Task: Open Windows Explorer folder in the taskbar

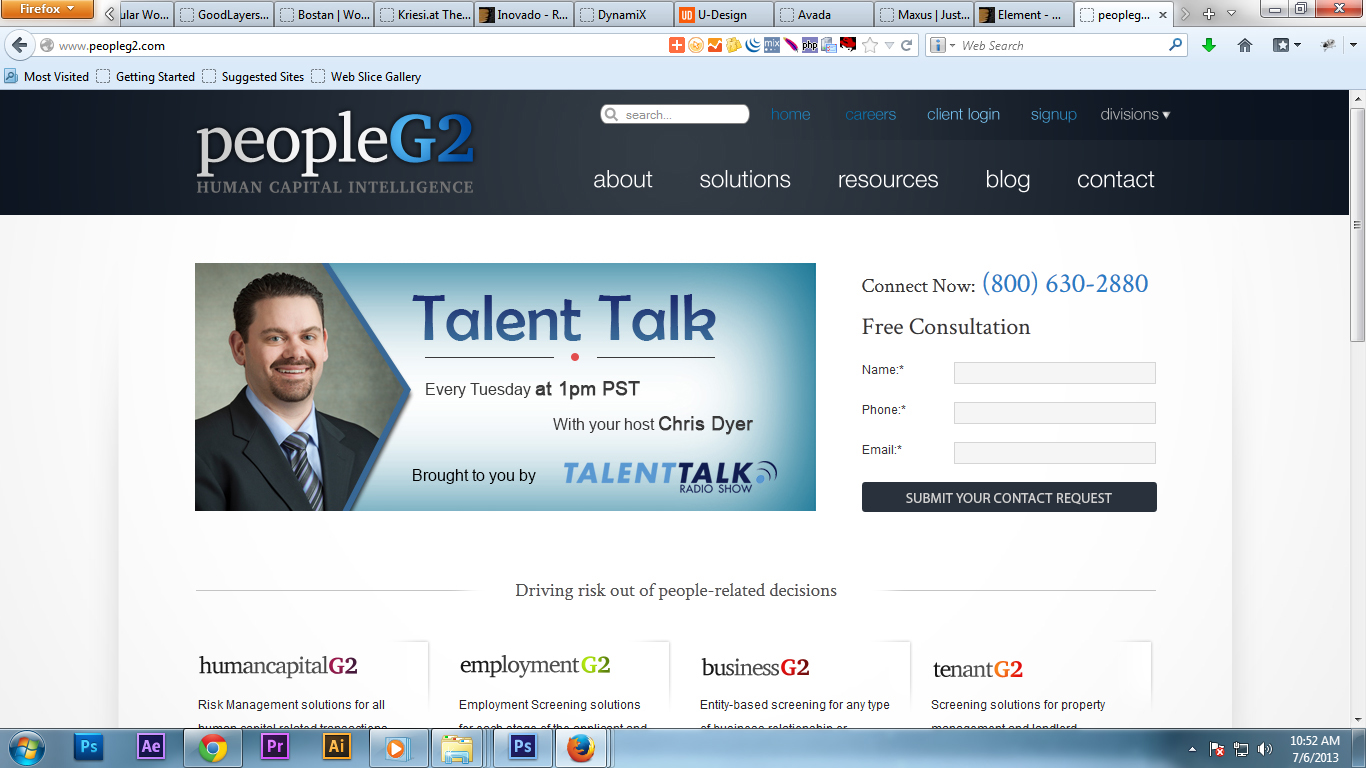Action: pyautogui.click(x=457, y=748)
